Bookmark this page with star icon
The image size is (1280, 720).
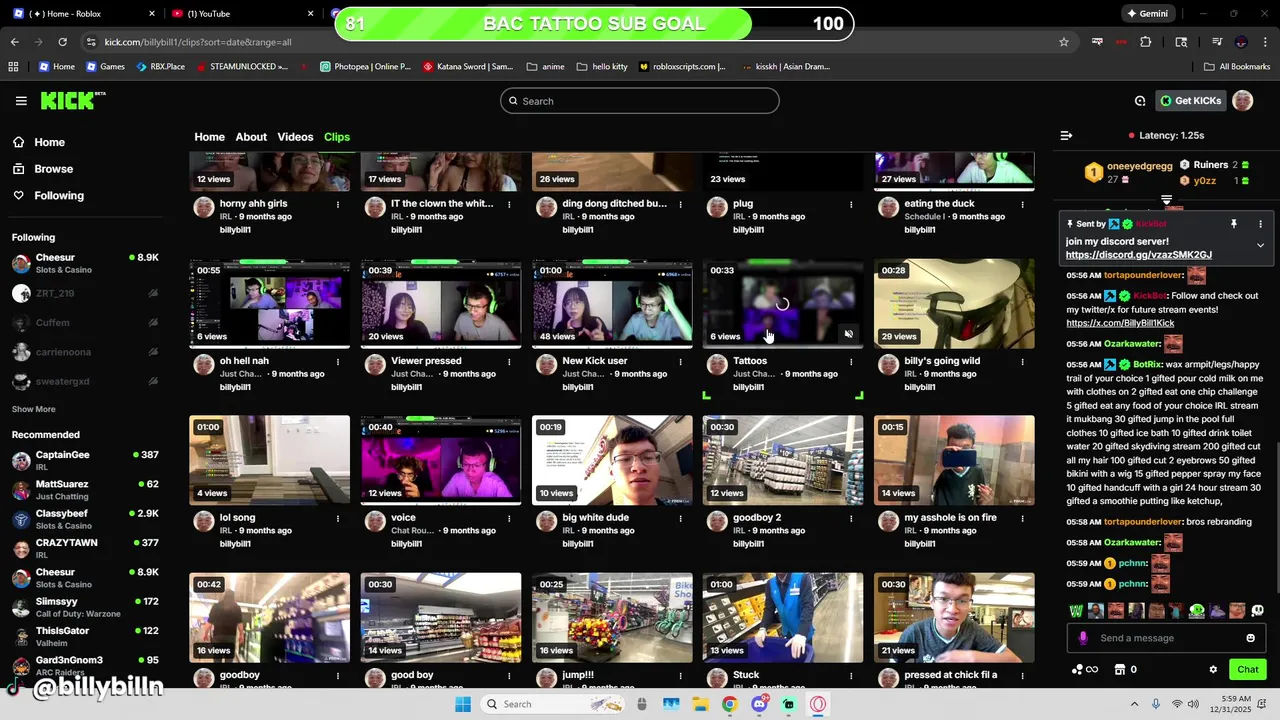coord(1064,42)
